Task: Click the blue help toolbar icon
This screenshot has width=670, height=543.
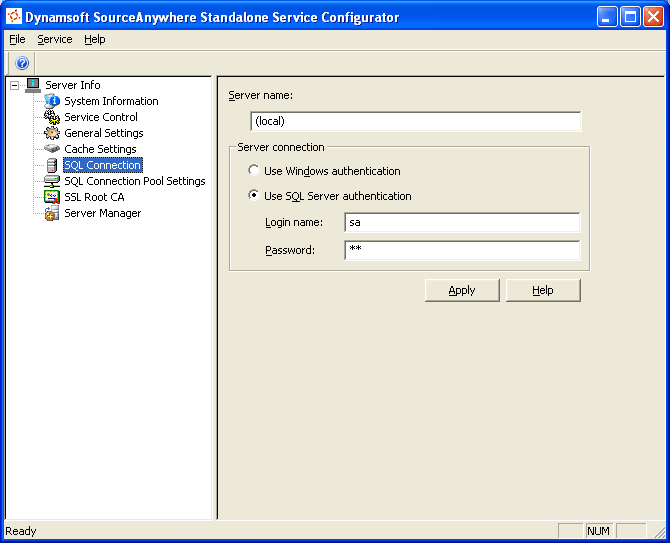Action: [22, 63]
